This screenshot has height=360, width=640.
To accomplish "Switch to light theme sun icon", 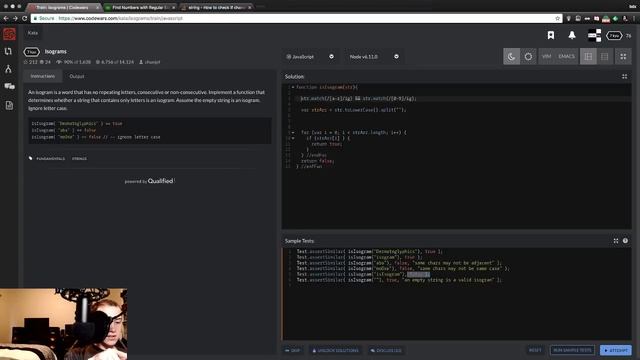I will click(x=528, y=56).
